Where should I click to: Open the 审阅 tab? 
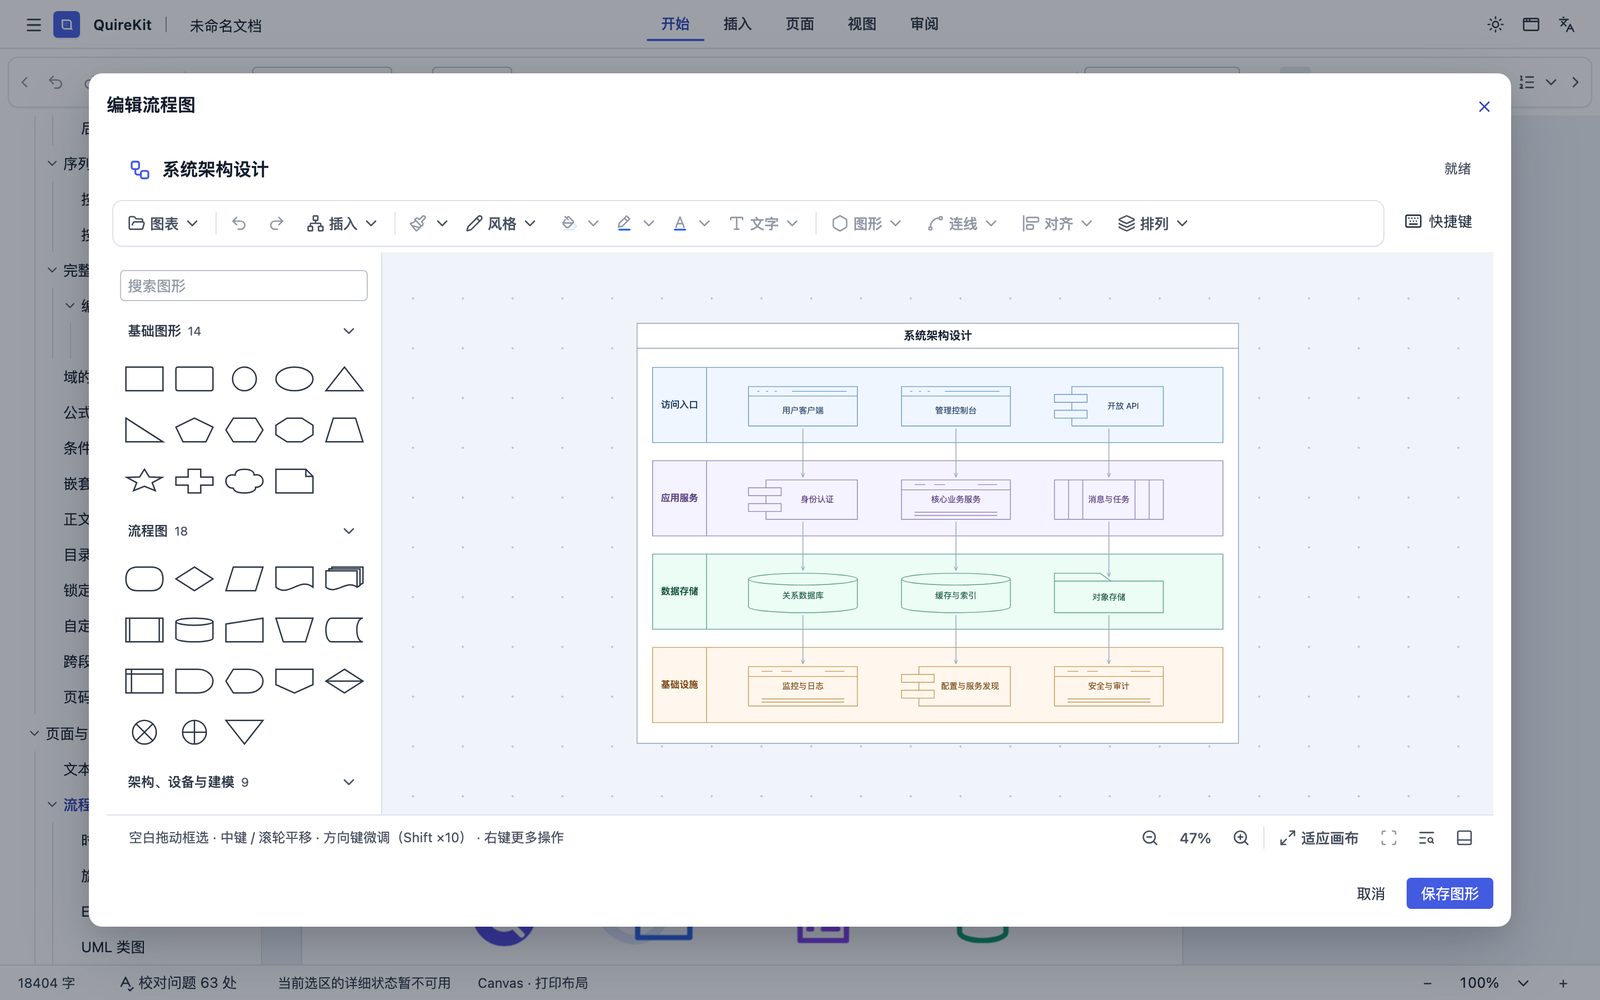(924, 24)
